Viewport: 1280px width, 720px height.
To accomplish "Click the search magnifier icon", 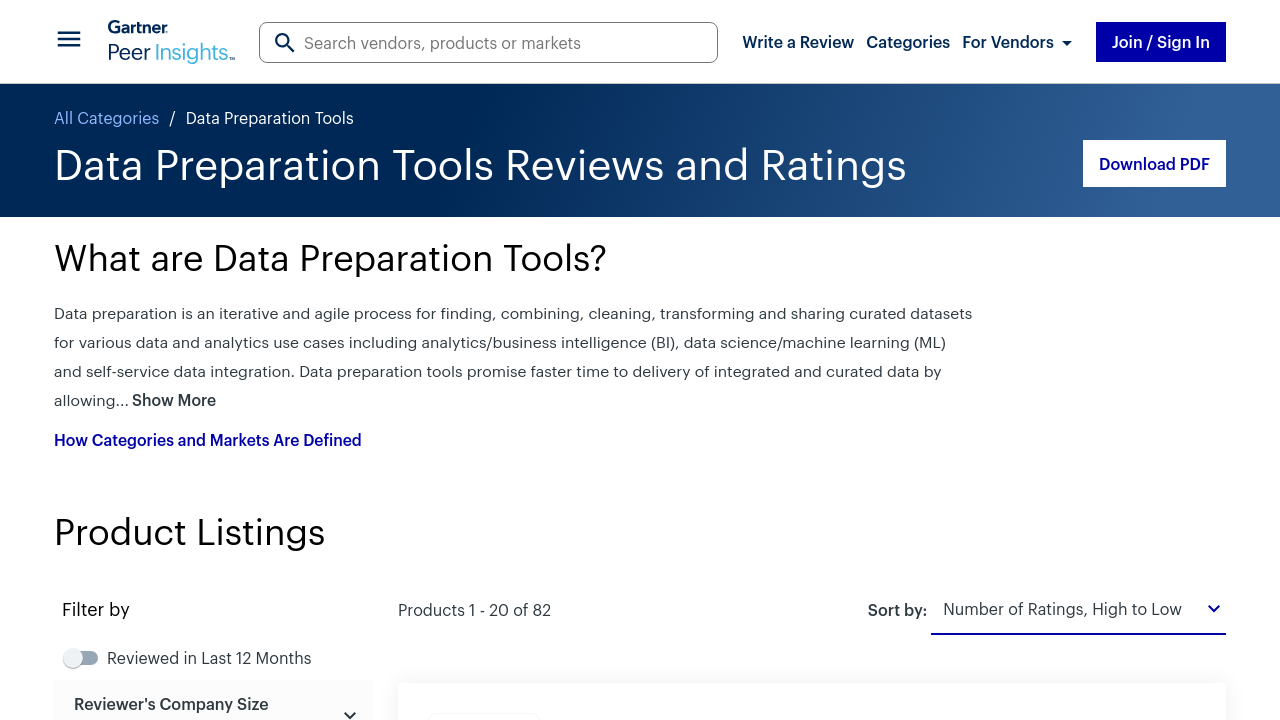I will [284, 43].
